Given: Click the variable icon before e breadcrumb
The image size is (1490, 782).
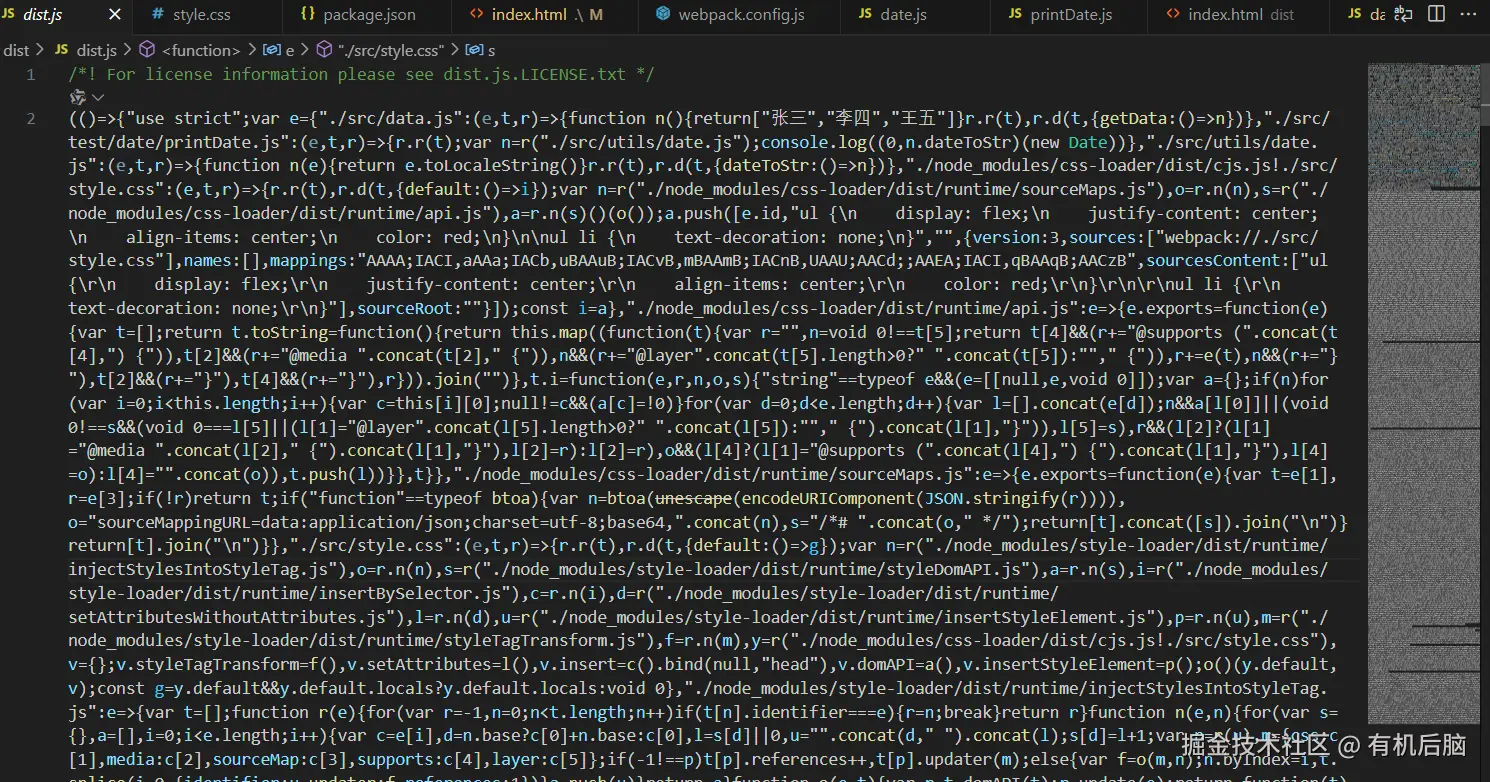Looking at the screenshot, I should pyautogui.click(x=271, y=49).
